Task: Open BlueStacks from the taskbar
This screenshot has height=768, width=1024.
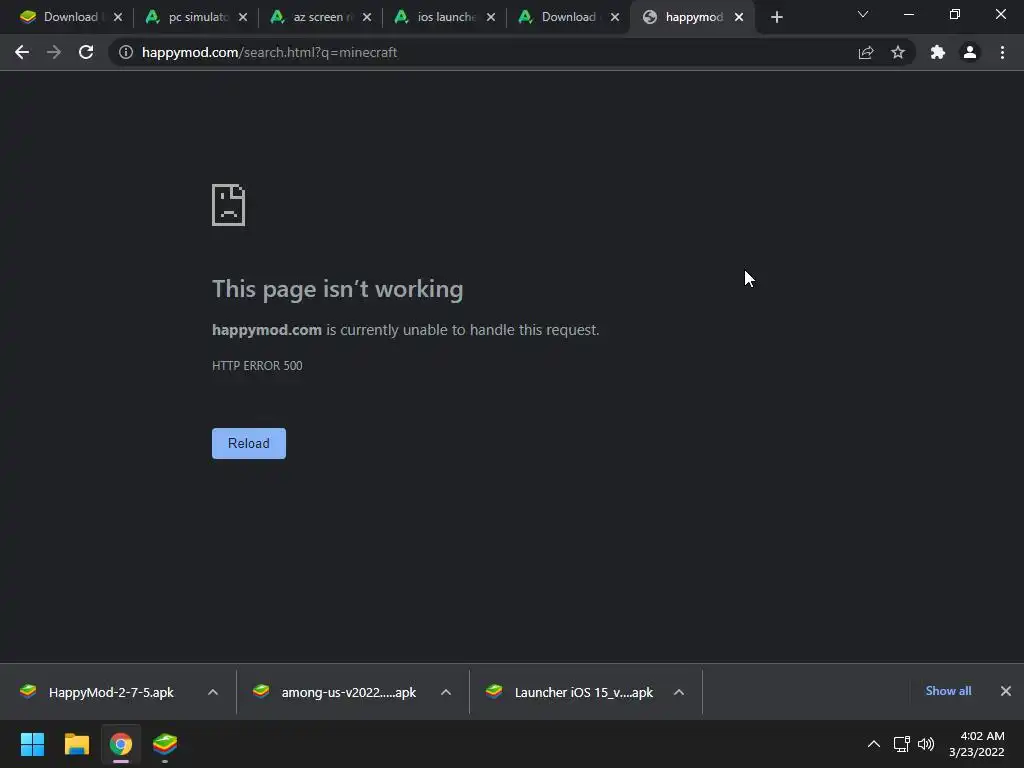Action: click(165, 744)
